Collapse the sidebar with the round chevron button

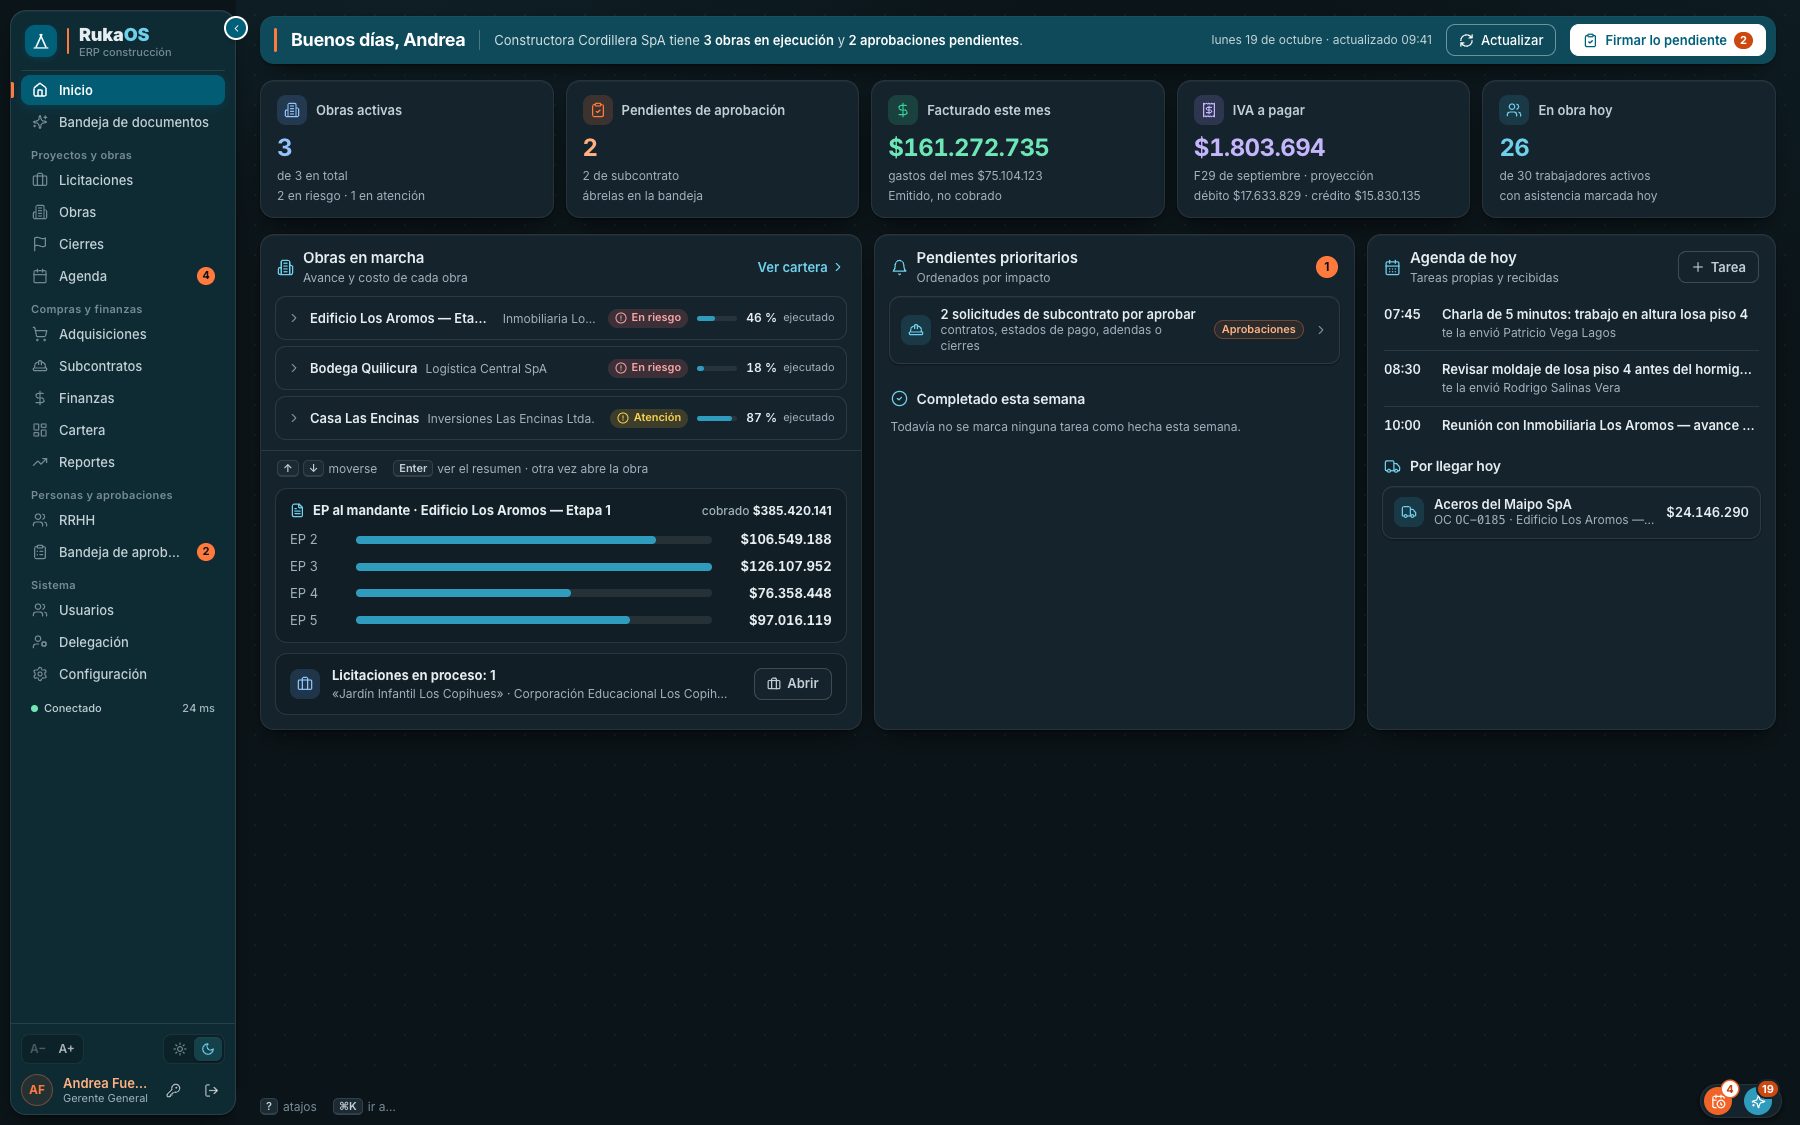(x=236, y=28)
